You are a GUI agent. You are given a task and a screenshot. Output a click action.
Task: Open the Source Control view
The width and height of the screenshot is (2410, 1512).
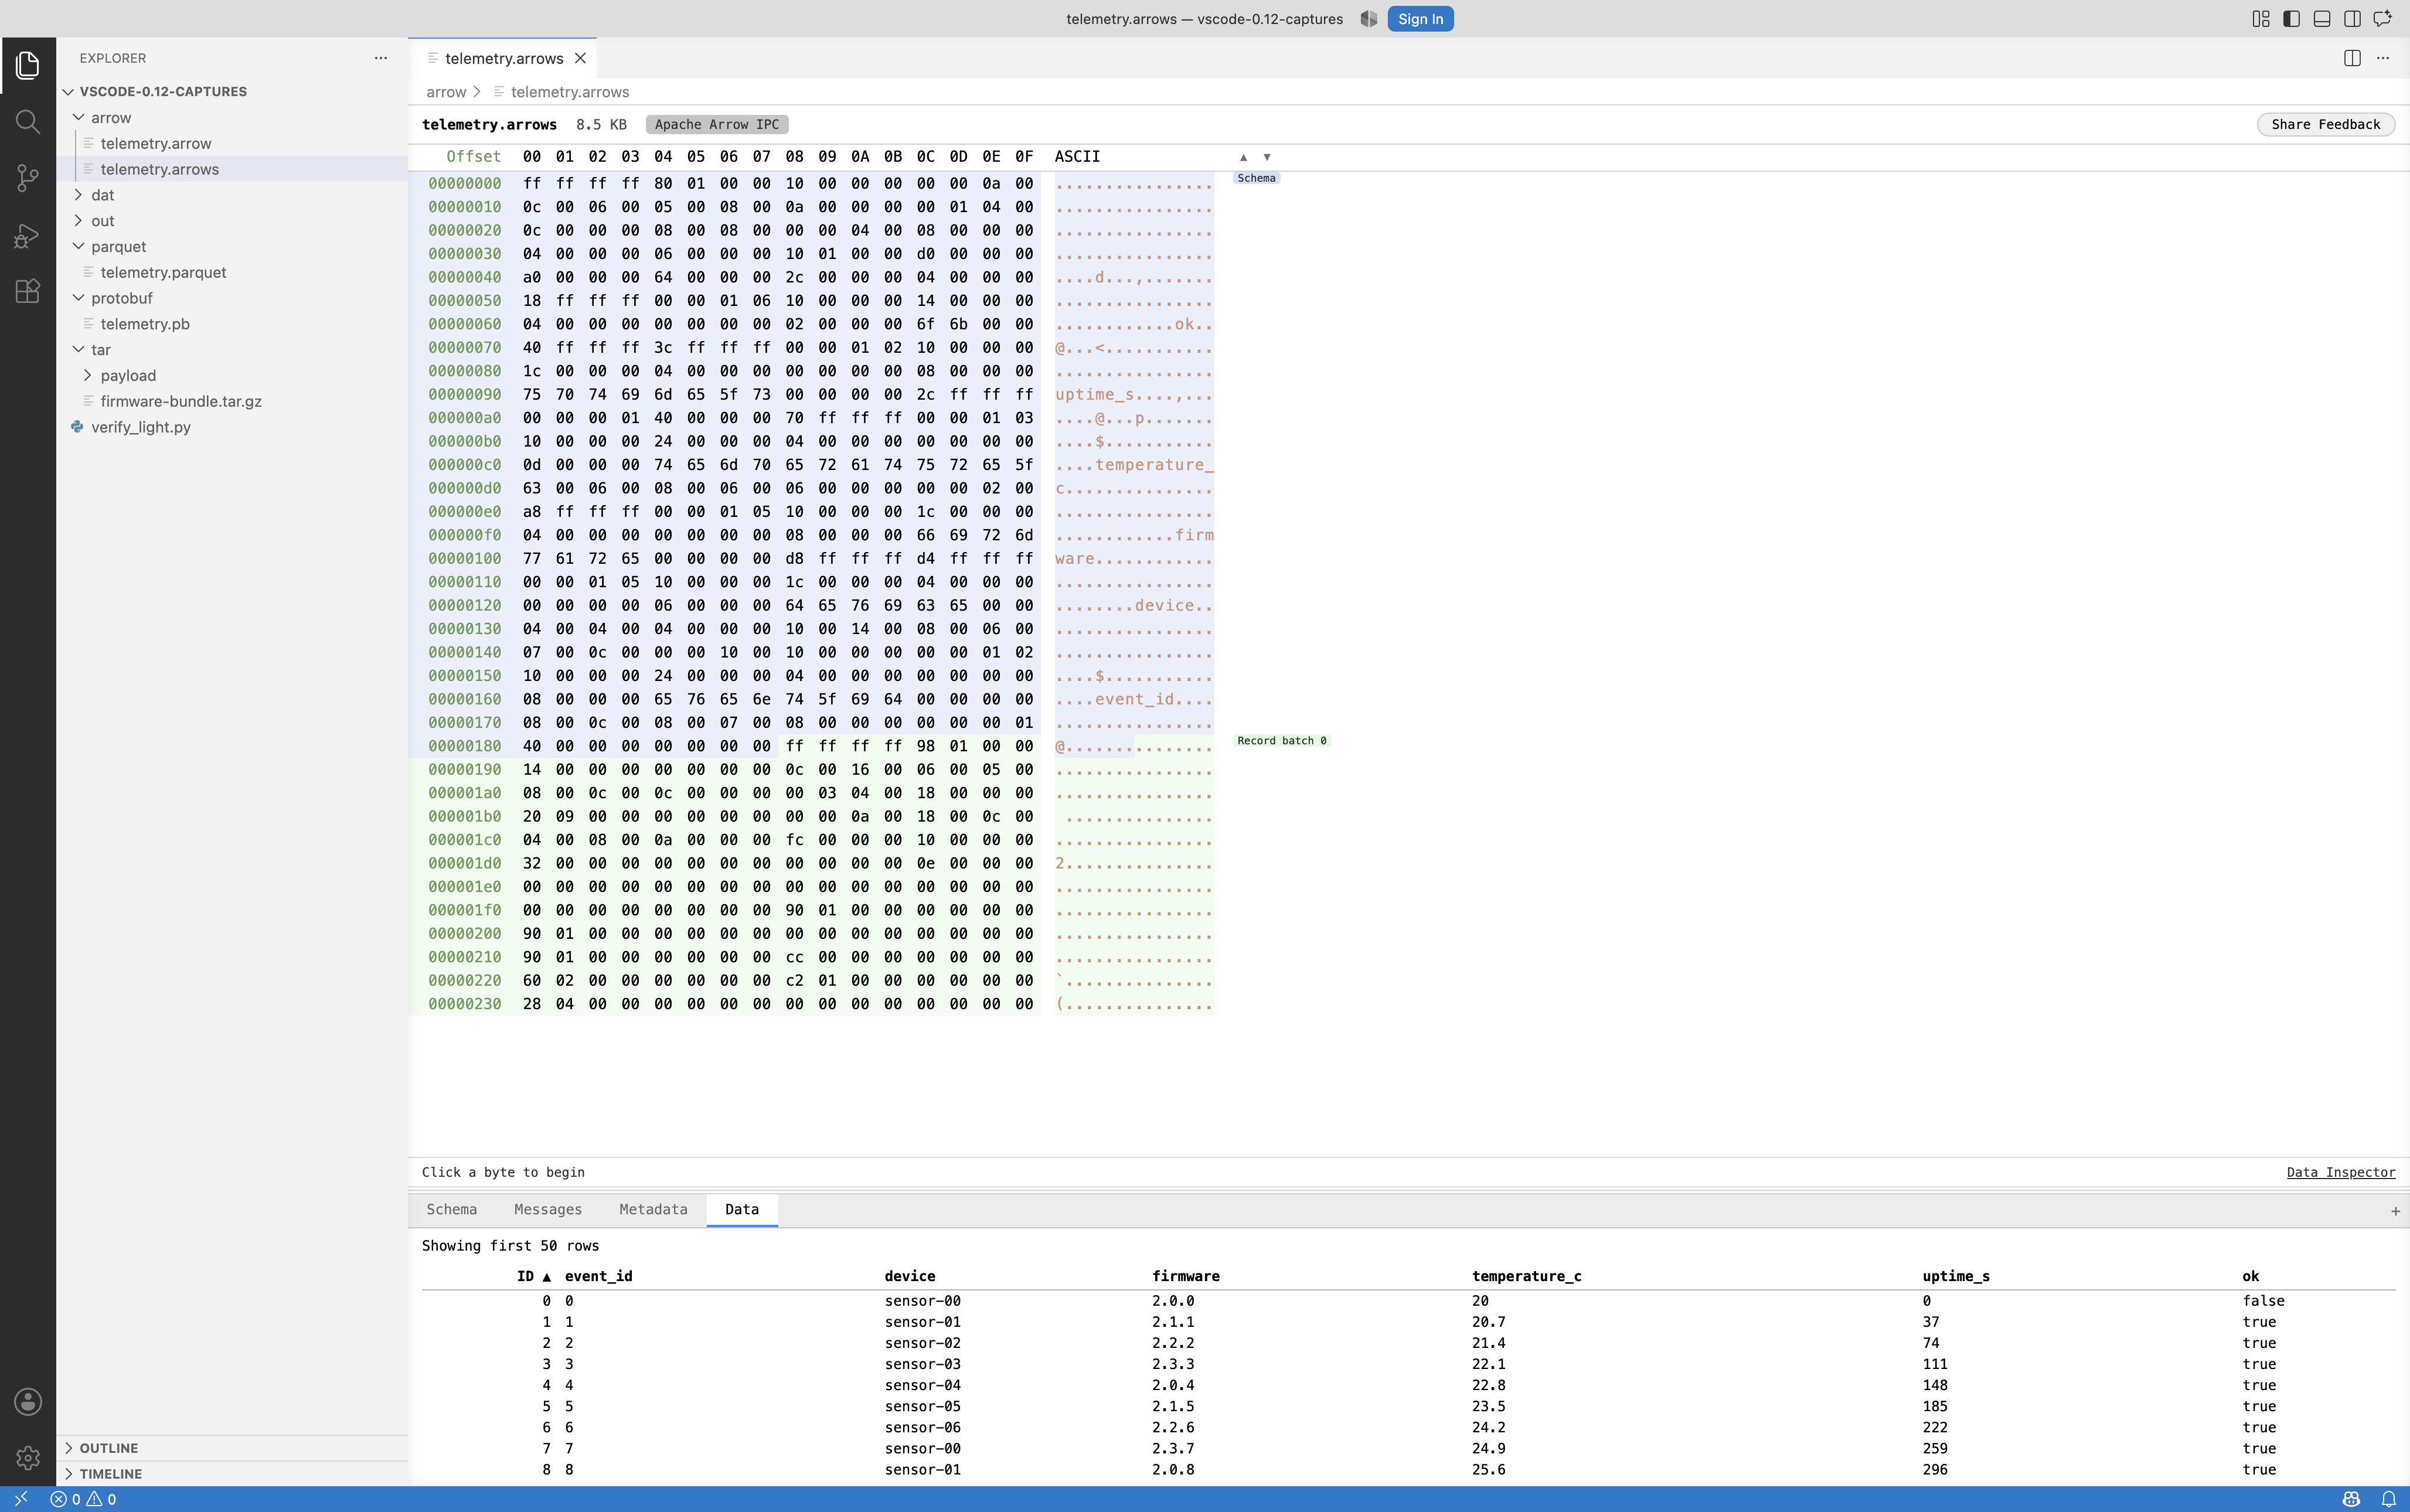[x=28, y=179]
